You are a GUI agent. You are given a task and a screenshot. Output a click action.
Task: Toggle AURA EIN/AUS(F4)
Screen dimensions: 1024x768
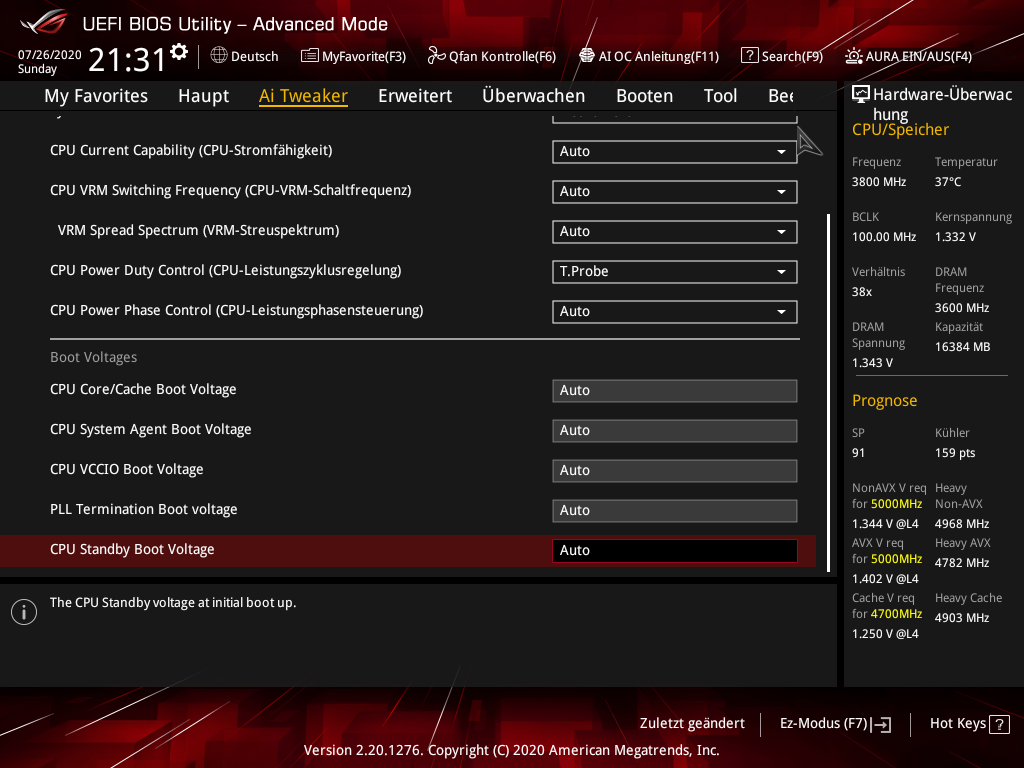[908, 56]
